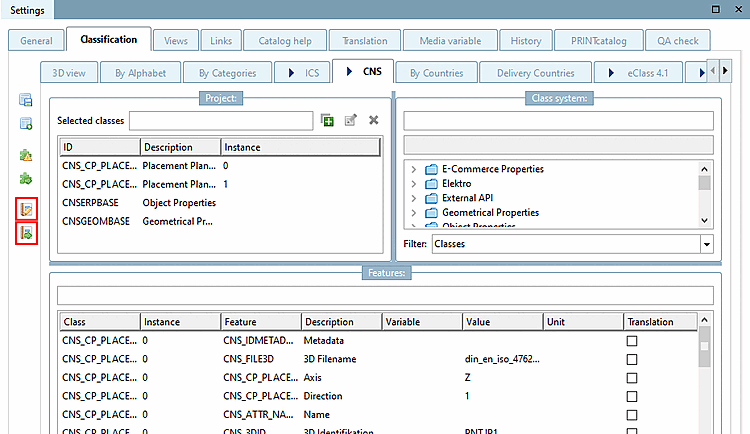Click the puzzle piece with warning icon

tap(25, 155)
